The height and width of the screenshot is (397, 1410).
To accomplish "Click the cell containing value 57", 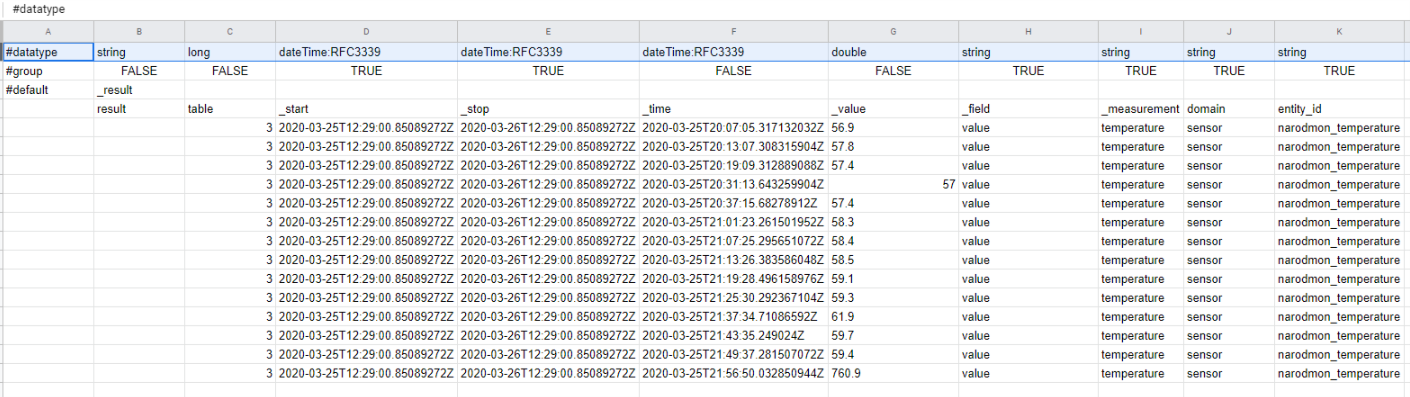I will tap(893, 184).
